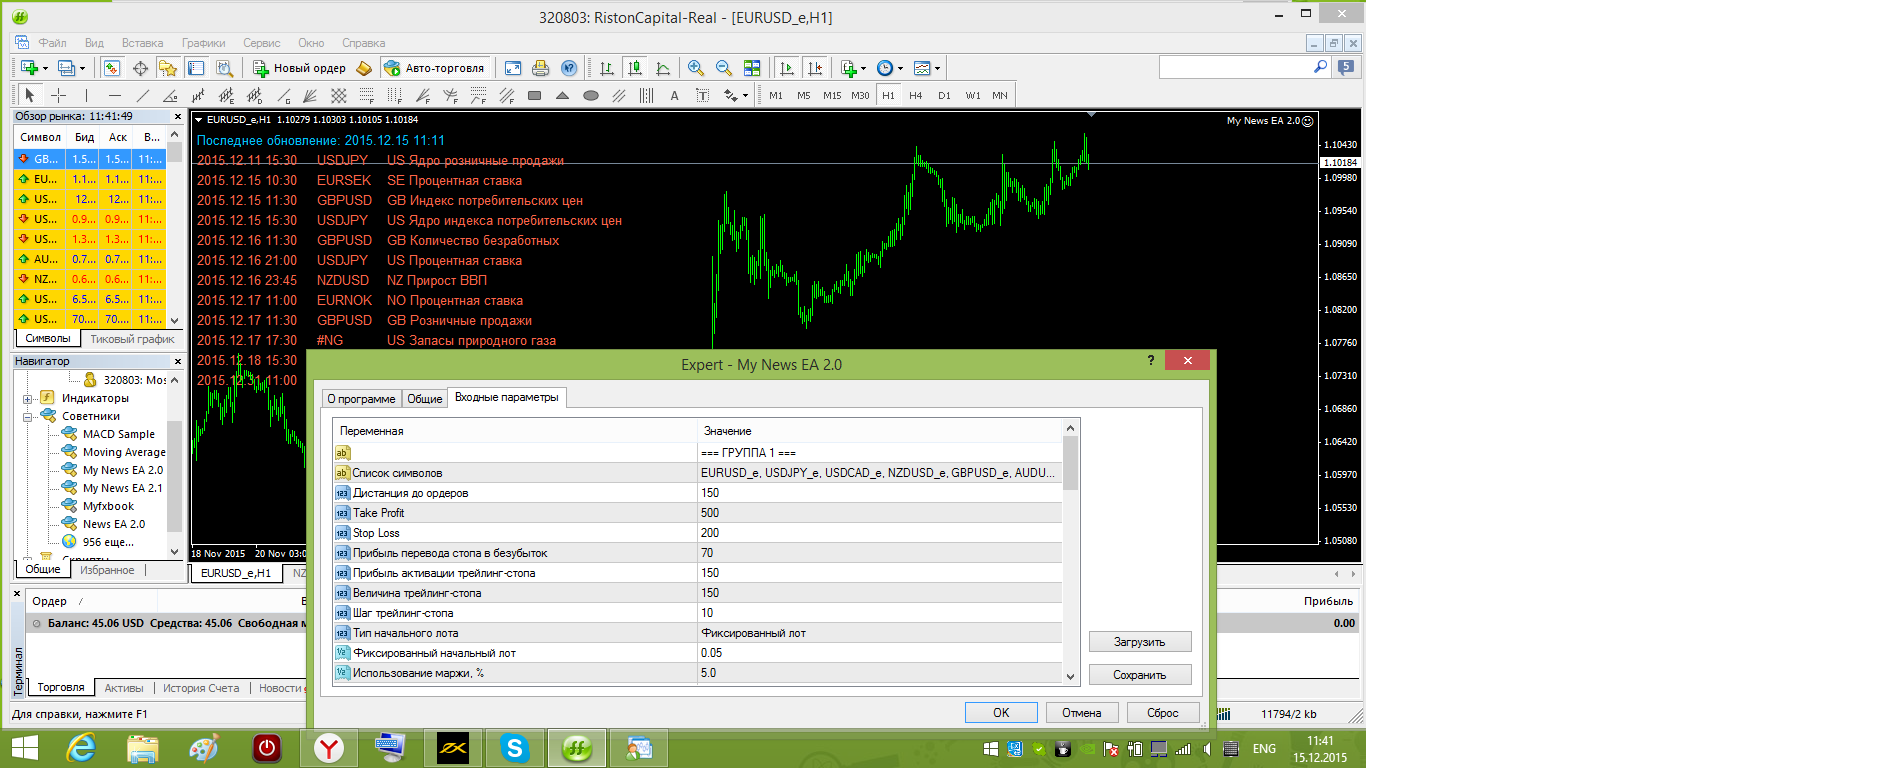The image size is (1887, 768).
Task: Toggle the Auto Scroll chart icon
Action: point(787,68)
